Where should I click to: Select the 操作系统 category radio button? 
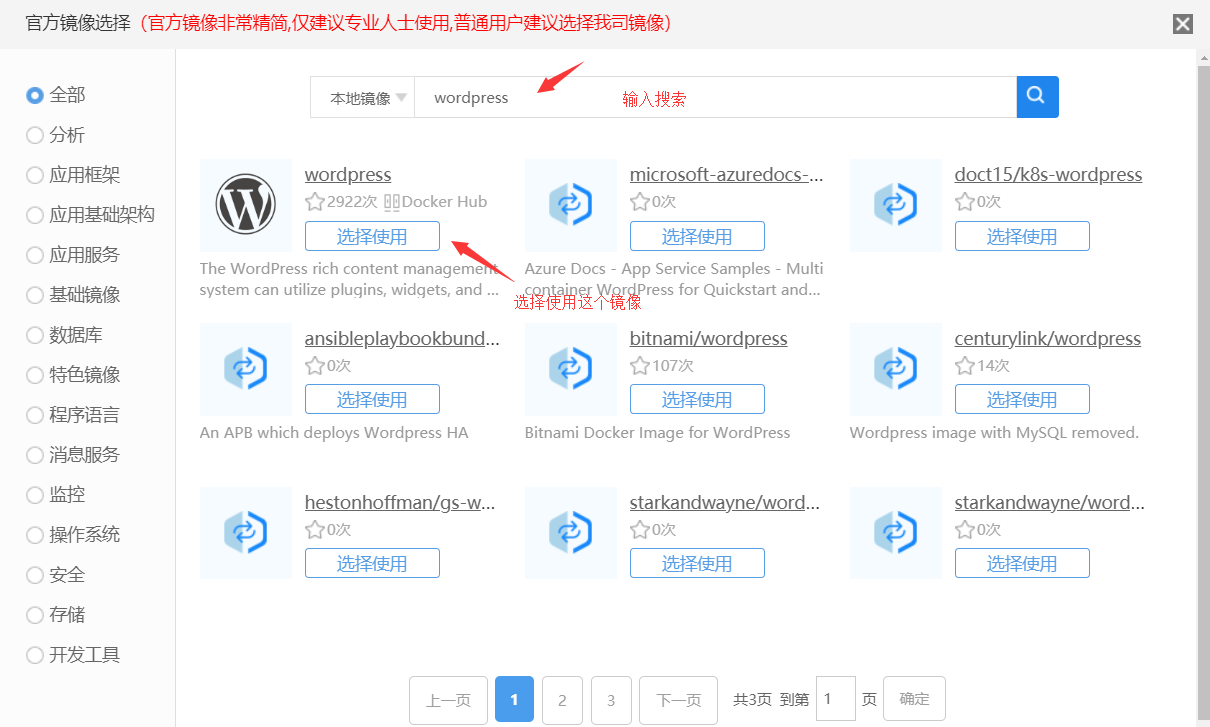coord(35,535)
